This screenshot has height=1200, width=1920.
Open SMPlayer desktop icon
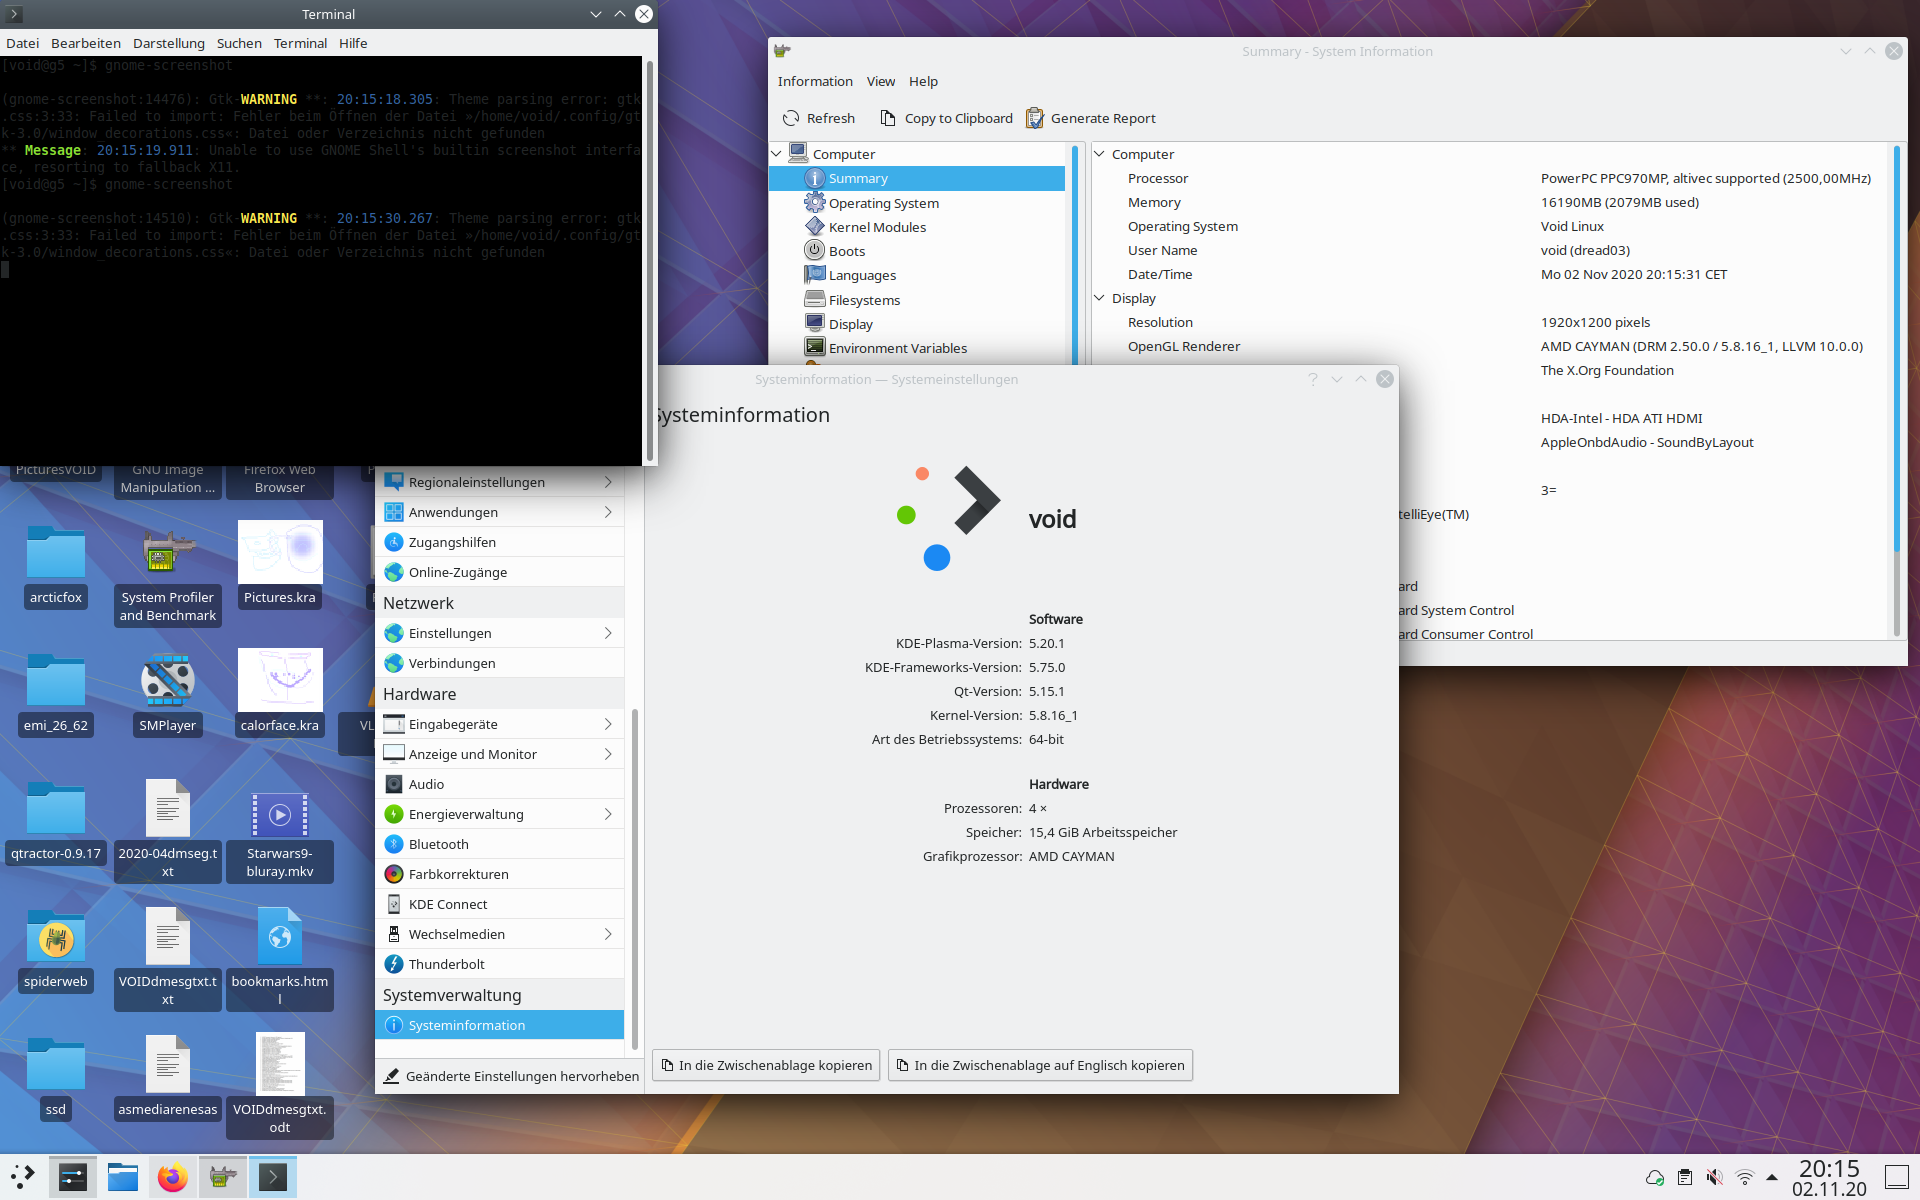pos(167,682)
